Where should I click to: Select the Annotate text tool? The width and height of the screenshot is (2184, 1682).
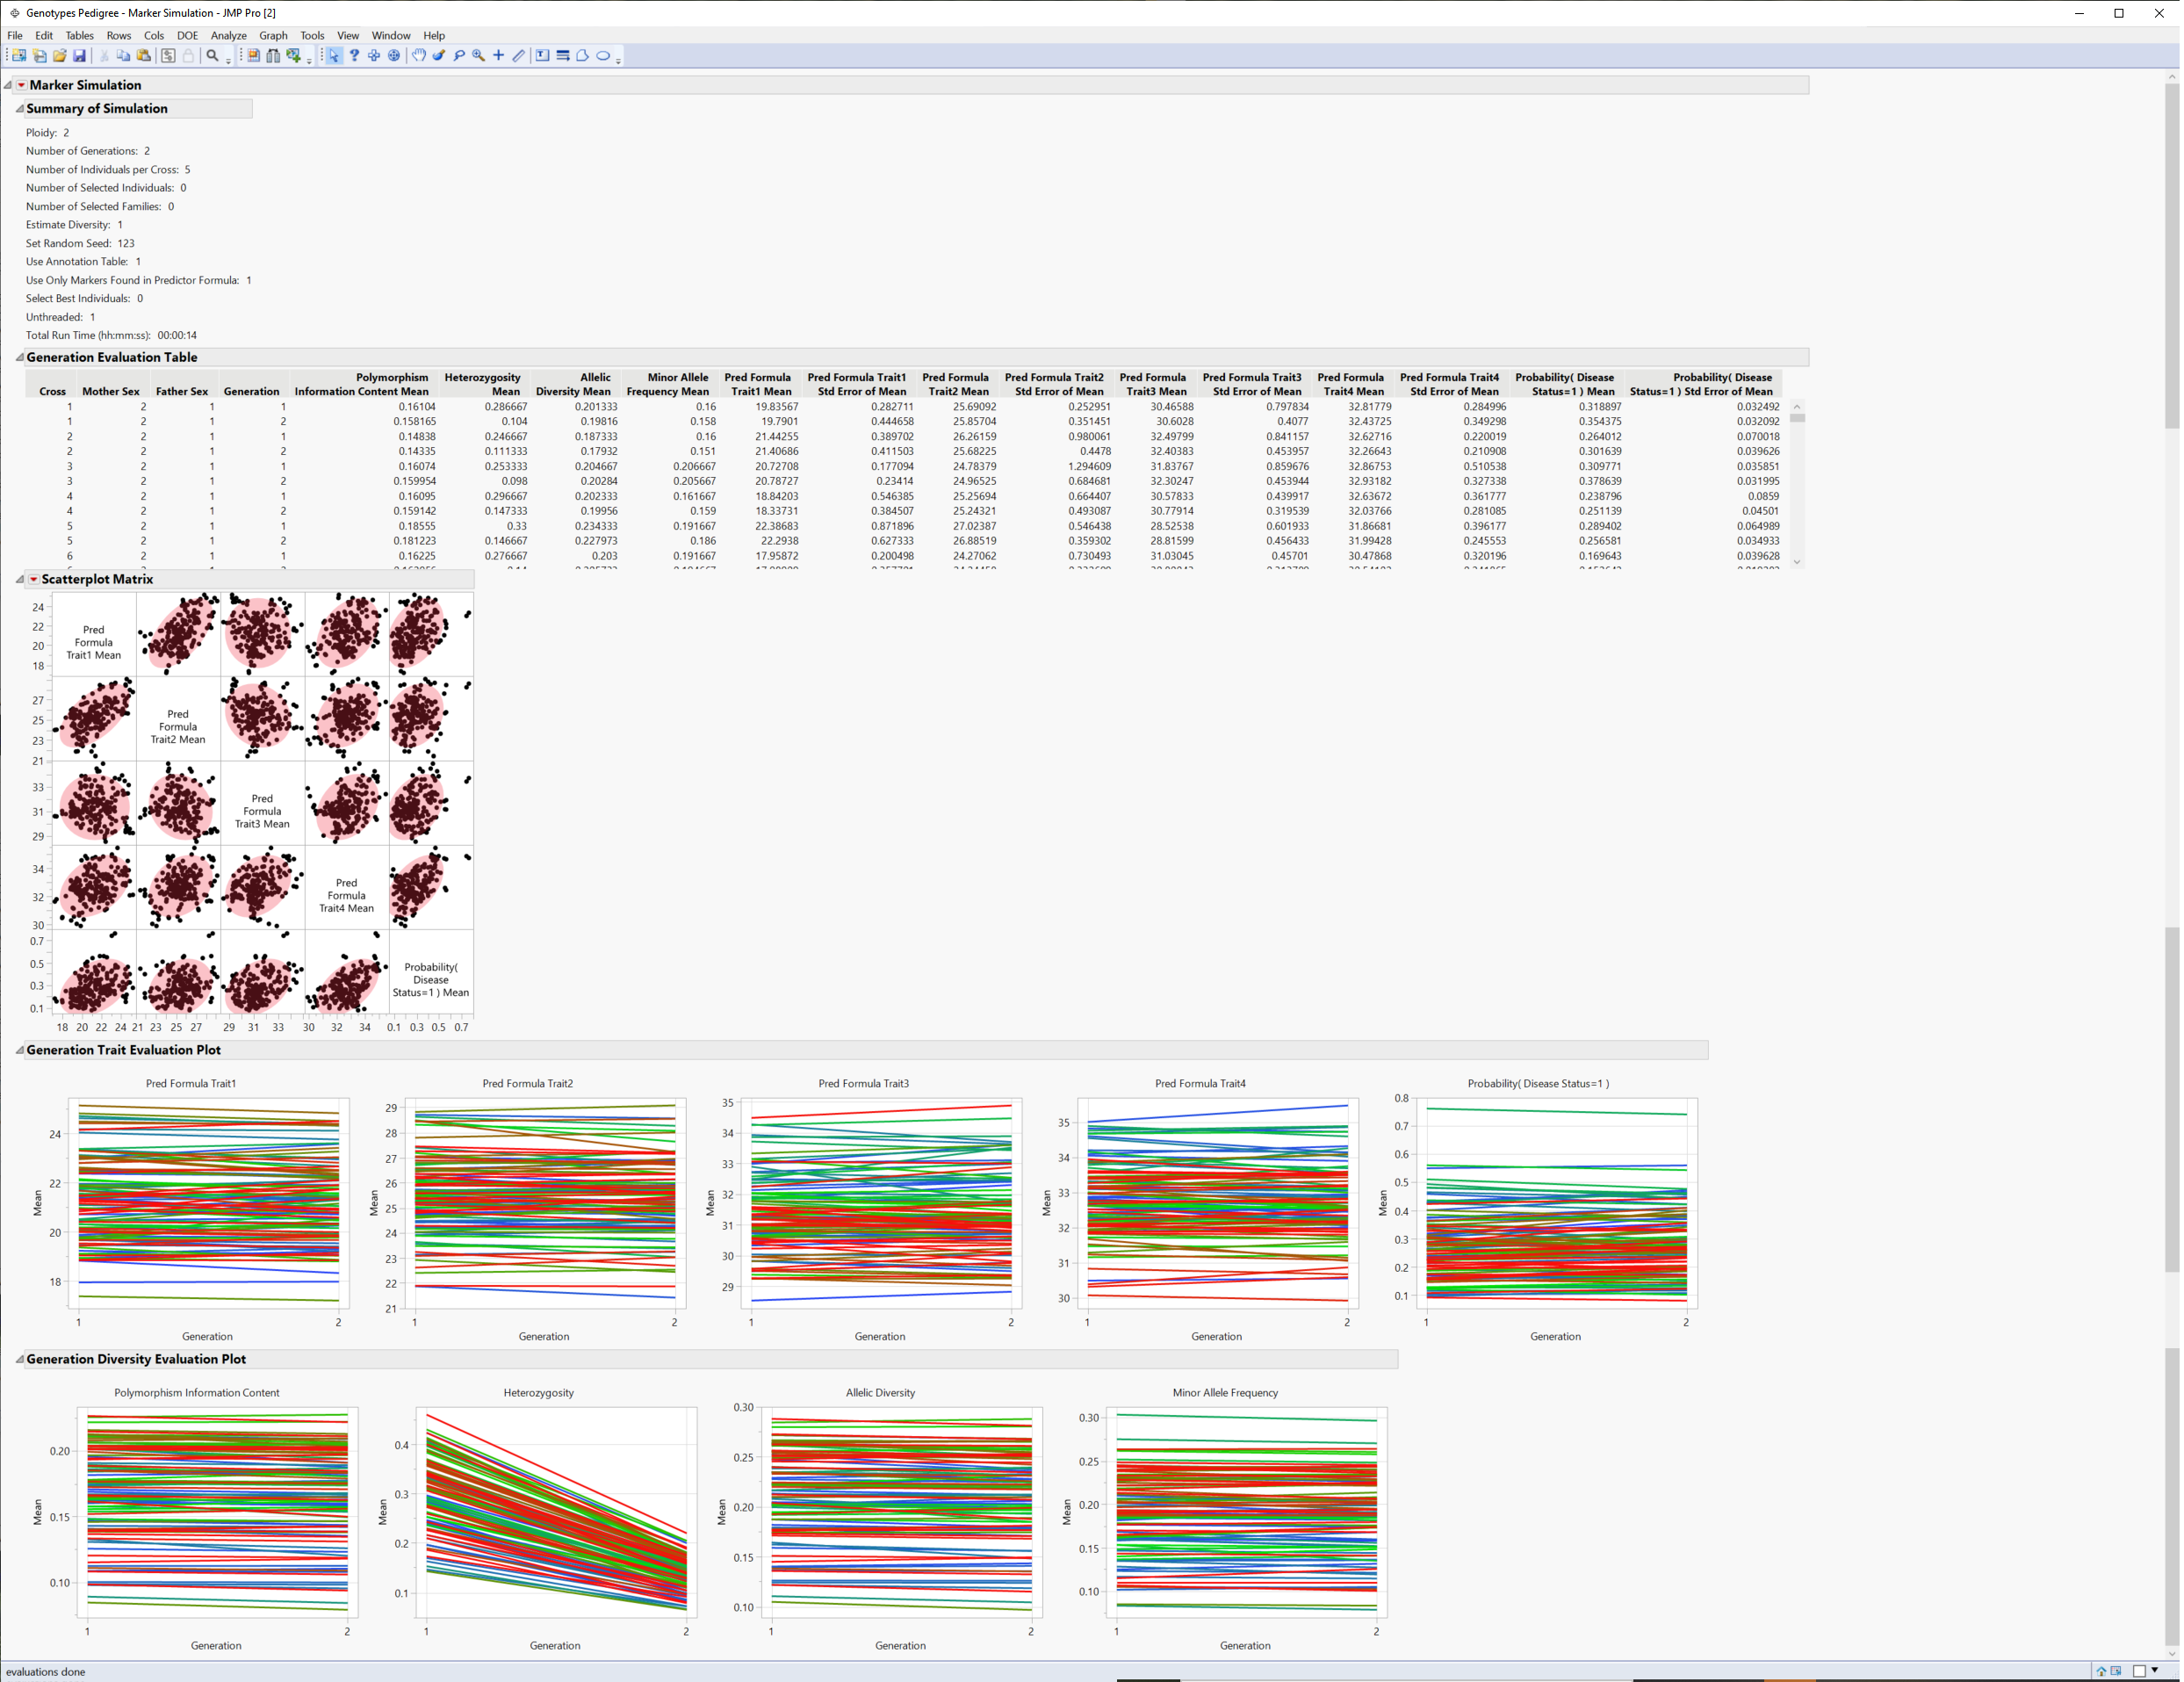click(x=542, y=56)
